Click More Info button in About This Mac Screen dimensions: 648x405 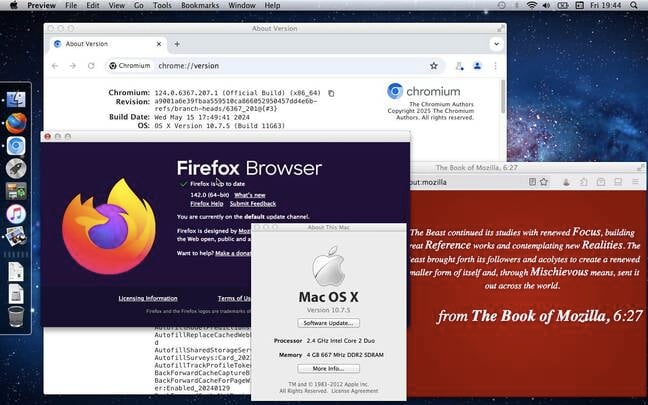coord(329,368)
